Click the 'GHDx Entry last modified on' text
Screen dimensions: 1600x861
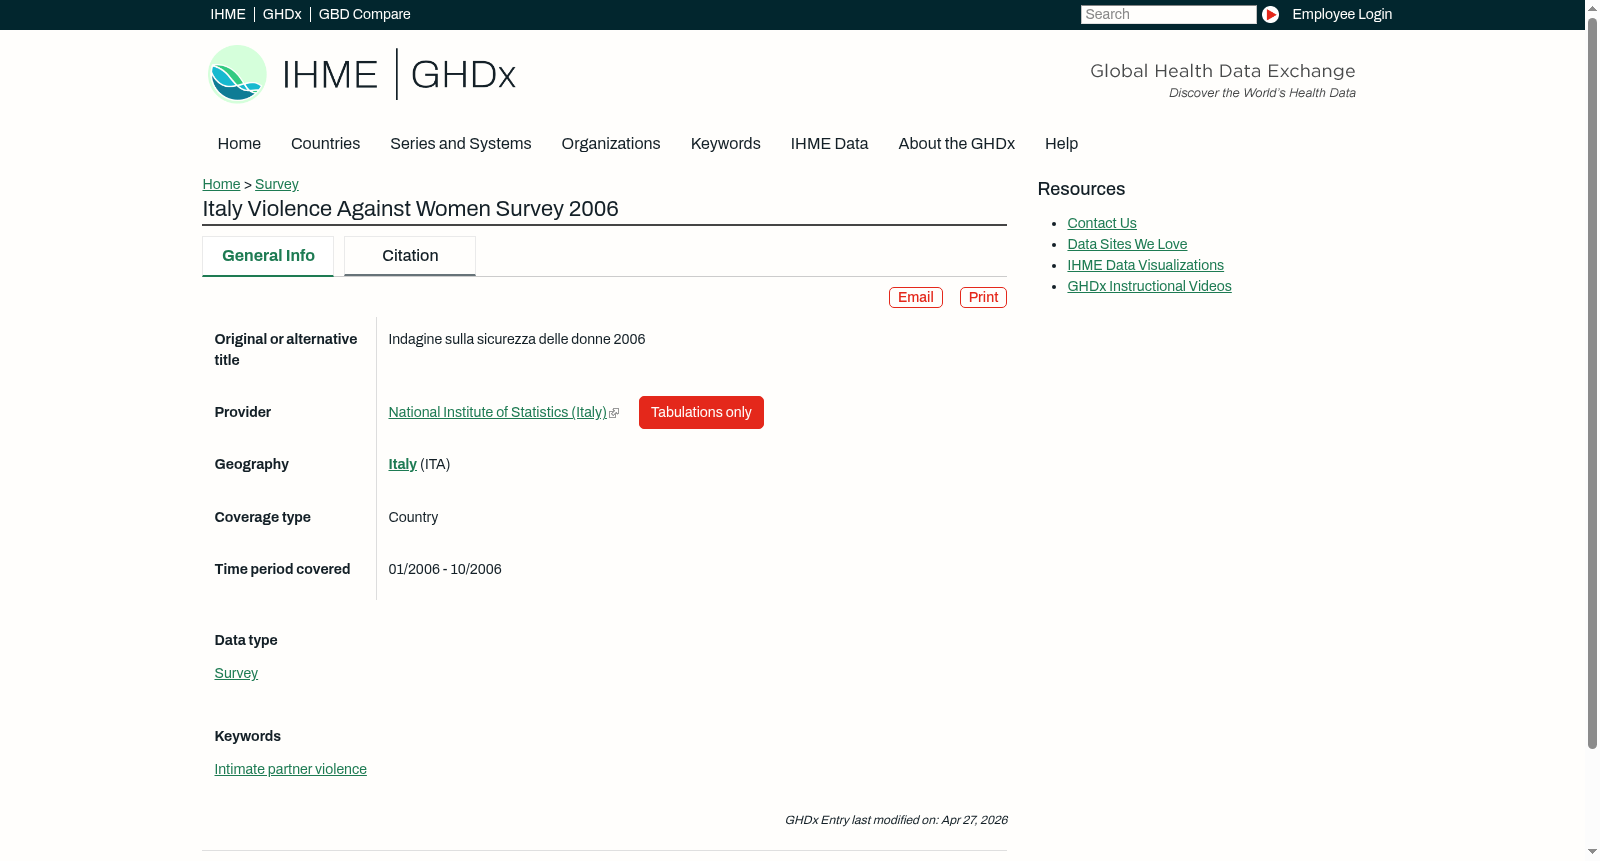click(x=896, y=820)
